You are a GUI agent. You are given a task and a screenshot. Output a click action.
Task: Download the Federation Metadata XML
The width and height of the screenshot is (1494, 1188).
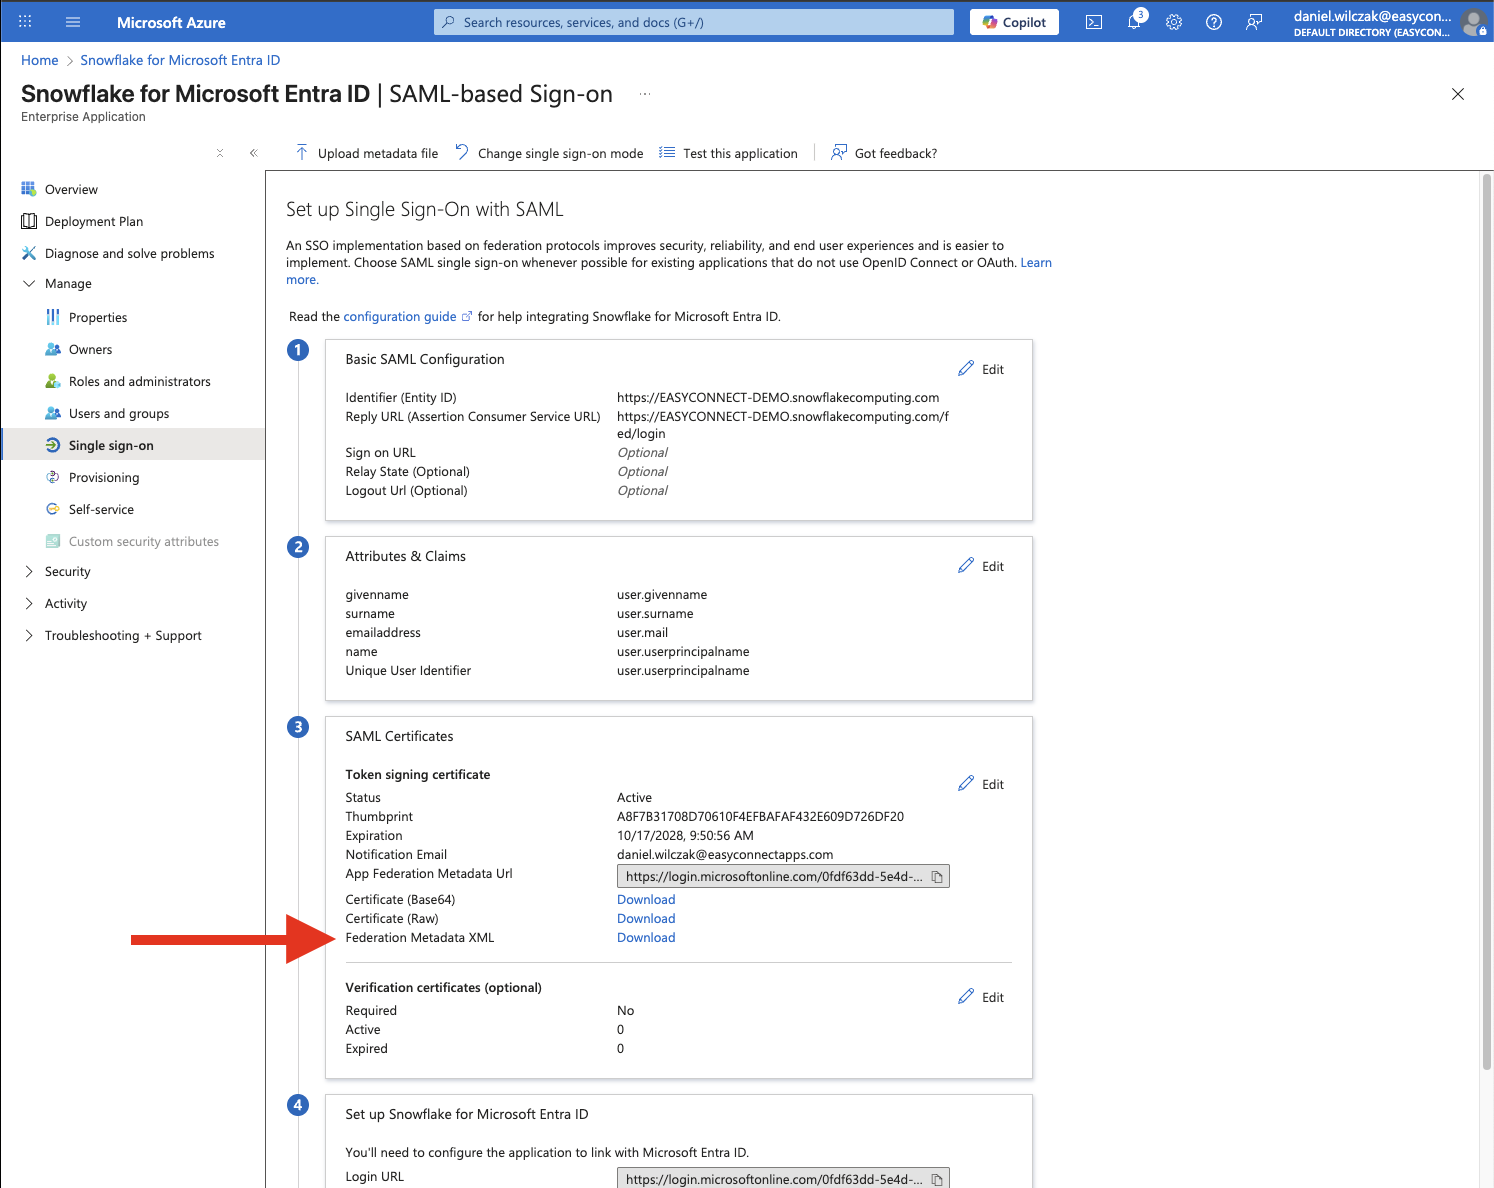[646, 938]
